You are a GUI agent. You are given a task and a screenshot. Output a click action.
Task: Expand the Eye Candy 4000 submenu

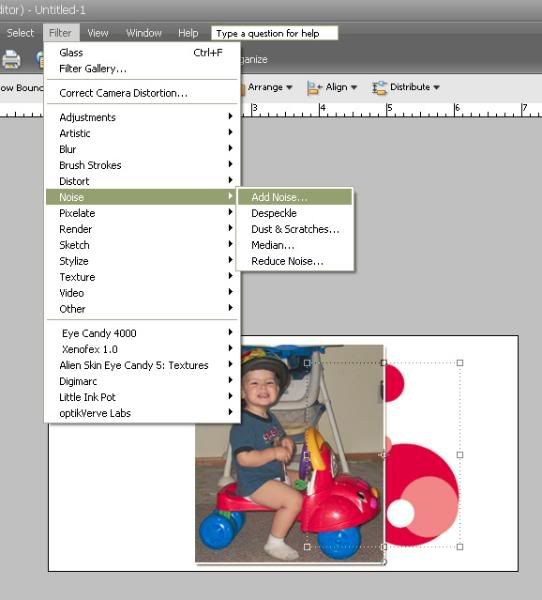click(142, 333)
